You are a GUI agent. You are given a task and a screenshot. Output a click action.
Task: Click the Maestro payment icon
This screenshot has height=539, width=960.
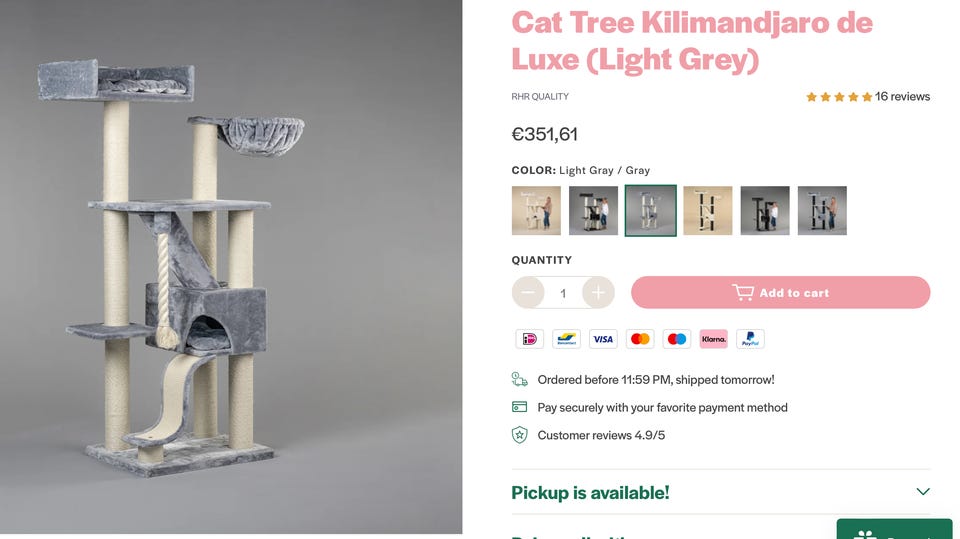click(677, 339)
